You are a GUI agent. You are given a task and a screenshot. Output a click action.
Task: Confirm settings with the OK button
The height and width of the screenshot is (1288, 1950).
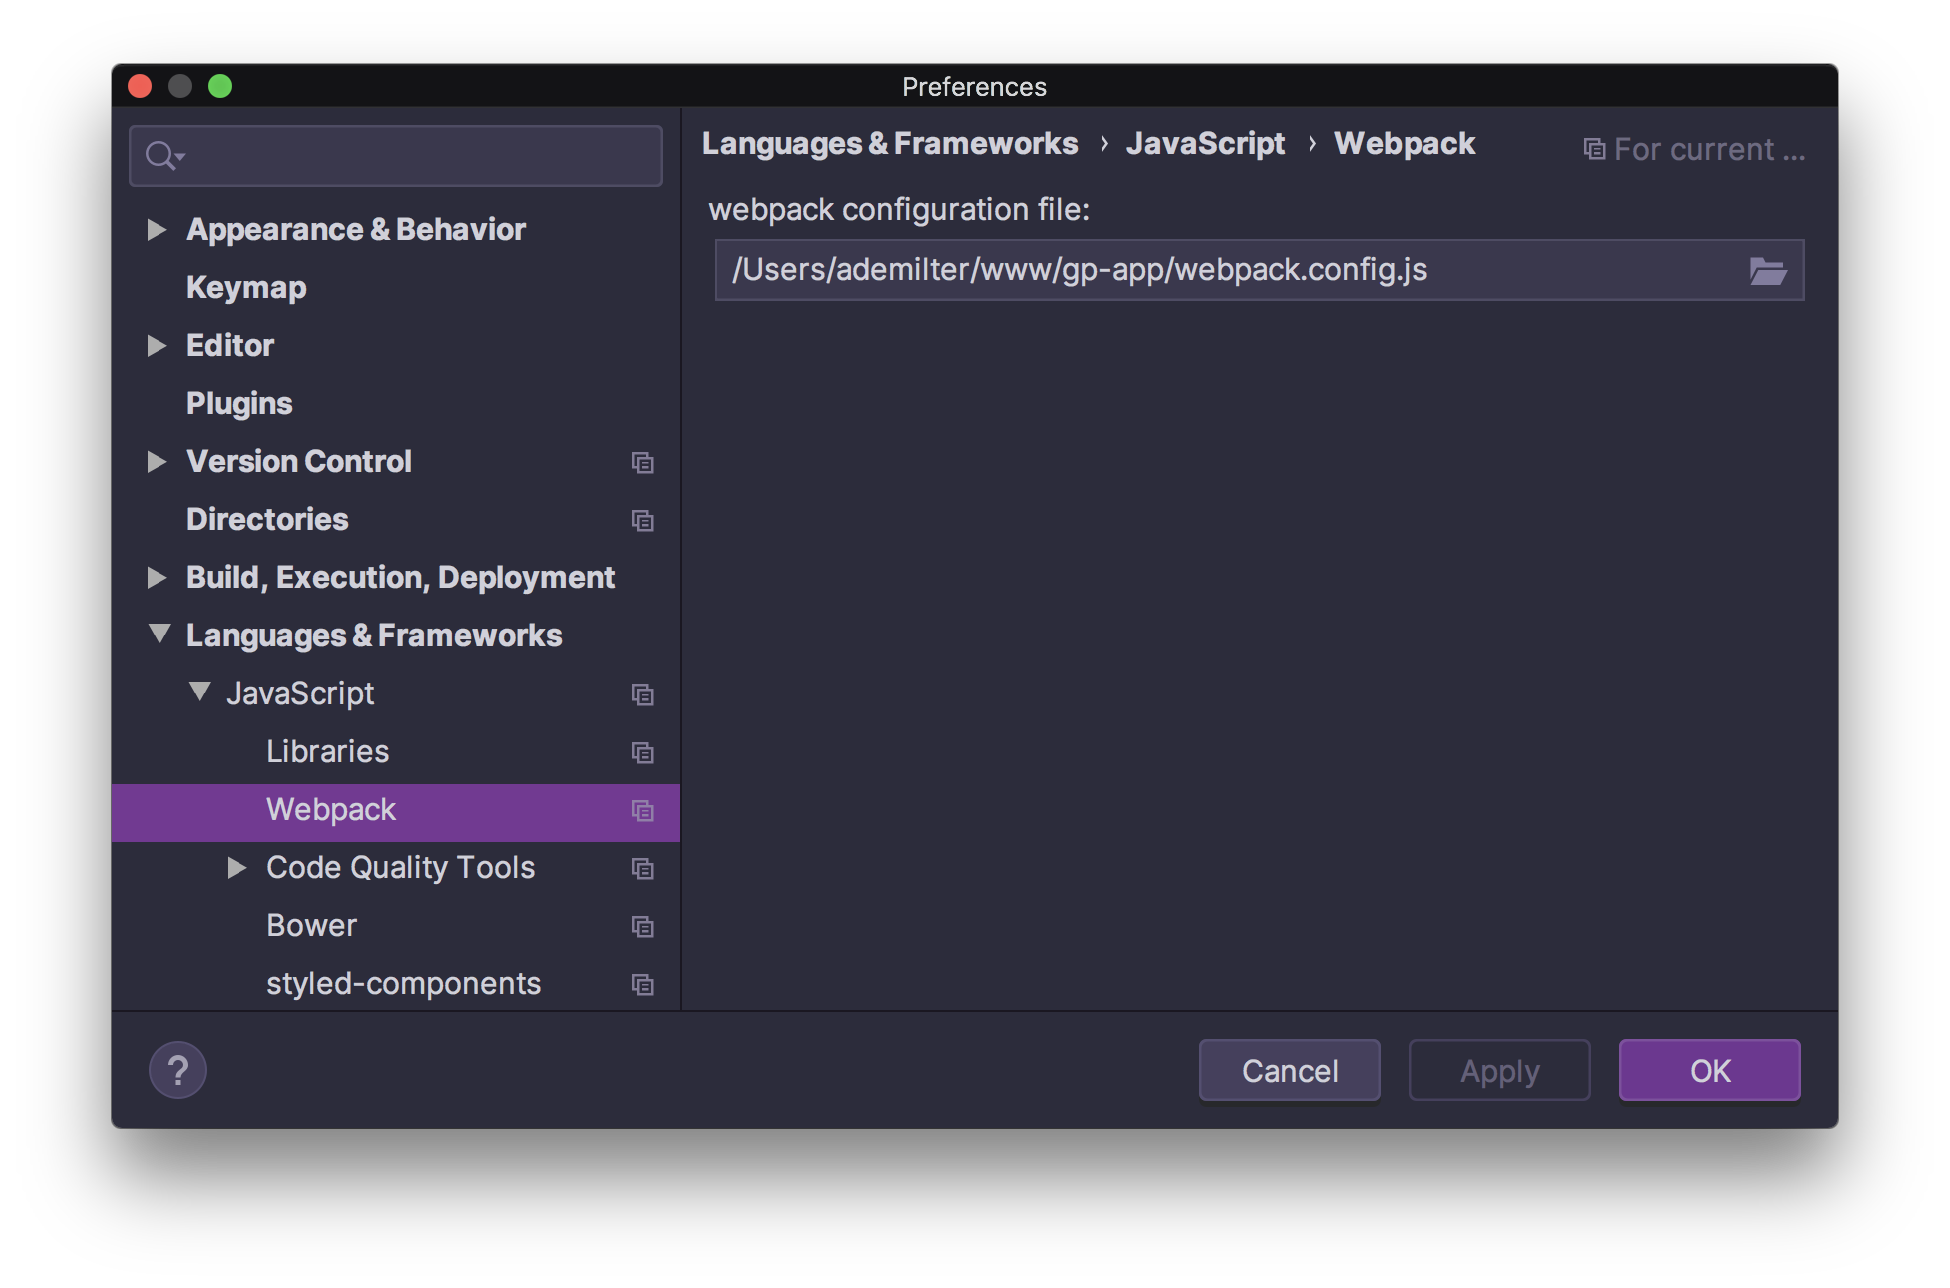click(1709, 1070)
